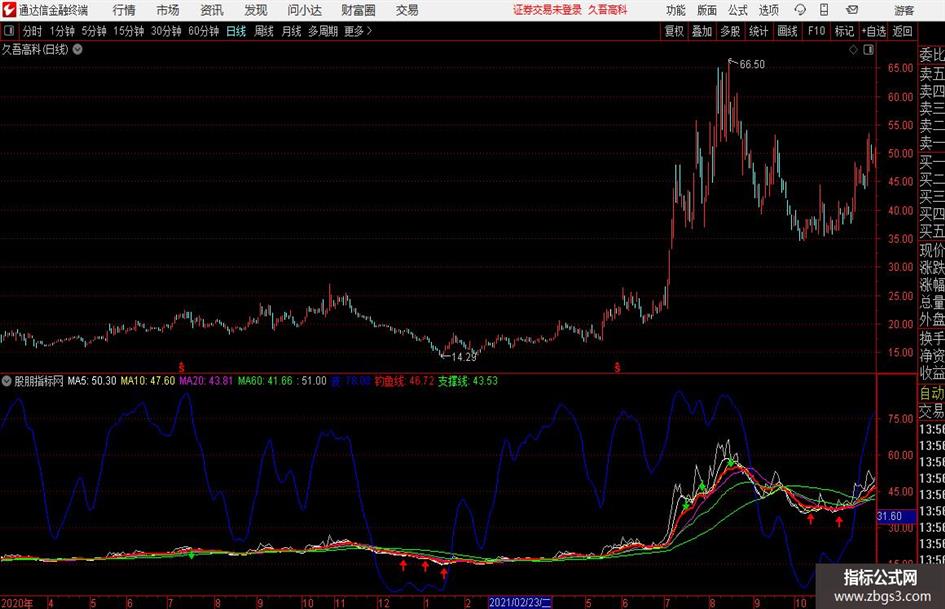The height and width of the screenshot is (609, 945).
Task: Click the diamond icon atop the chart
Action: [x=853, y=50]
